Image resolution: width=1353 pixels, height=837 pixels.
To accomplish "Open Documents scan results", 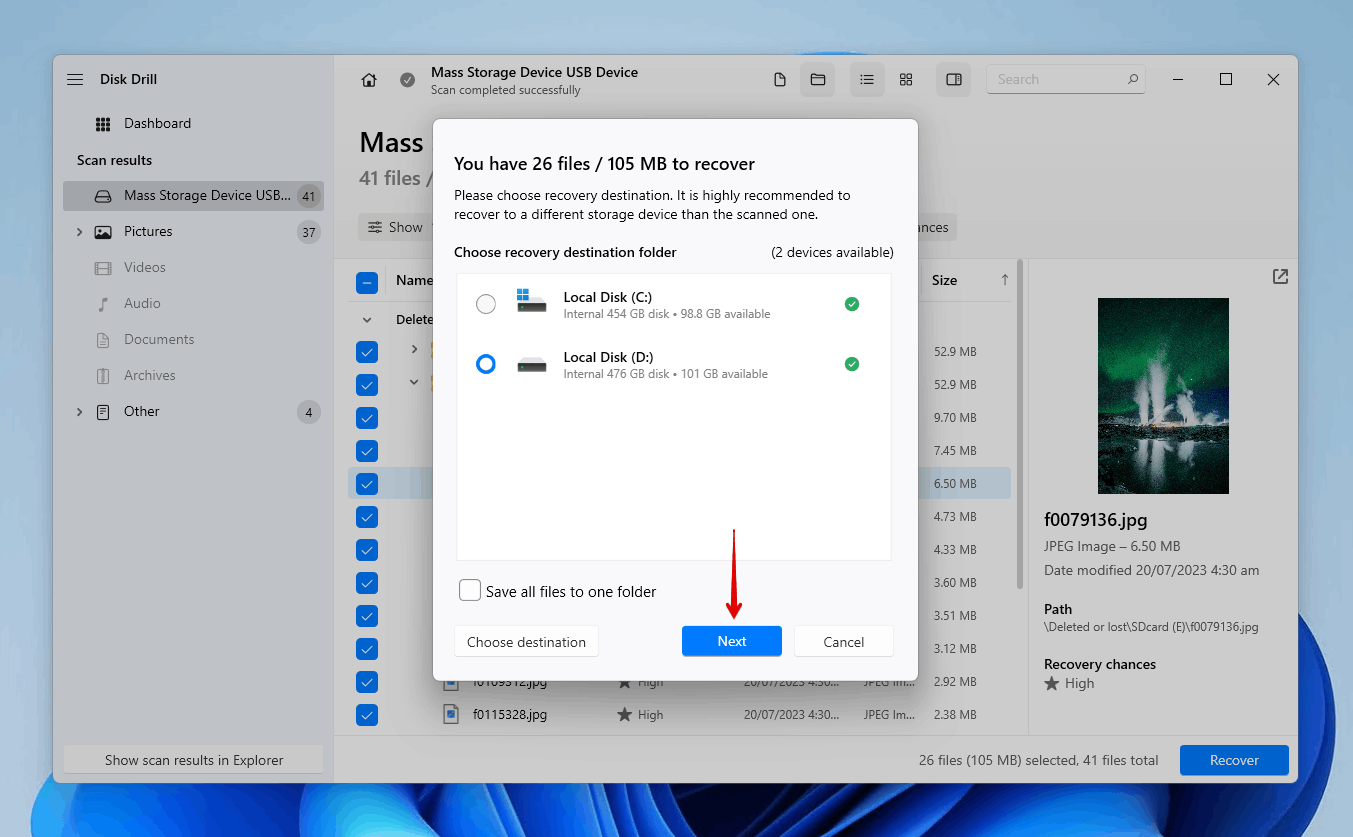I will [x=159, y=340].
